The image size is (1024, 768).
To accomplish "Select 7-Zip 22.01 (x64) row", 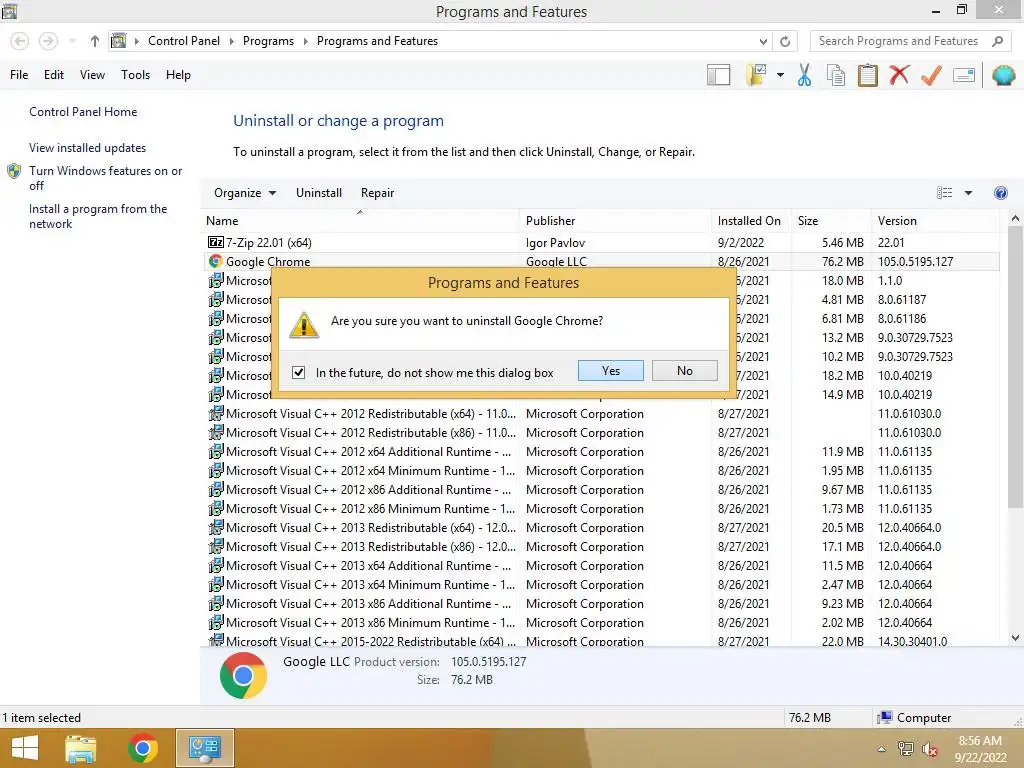I will point(601,242).
